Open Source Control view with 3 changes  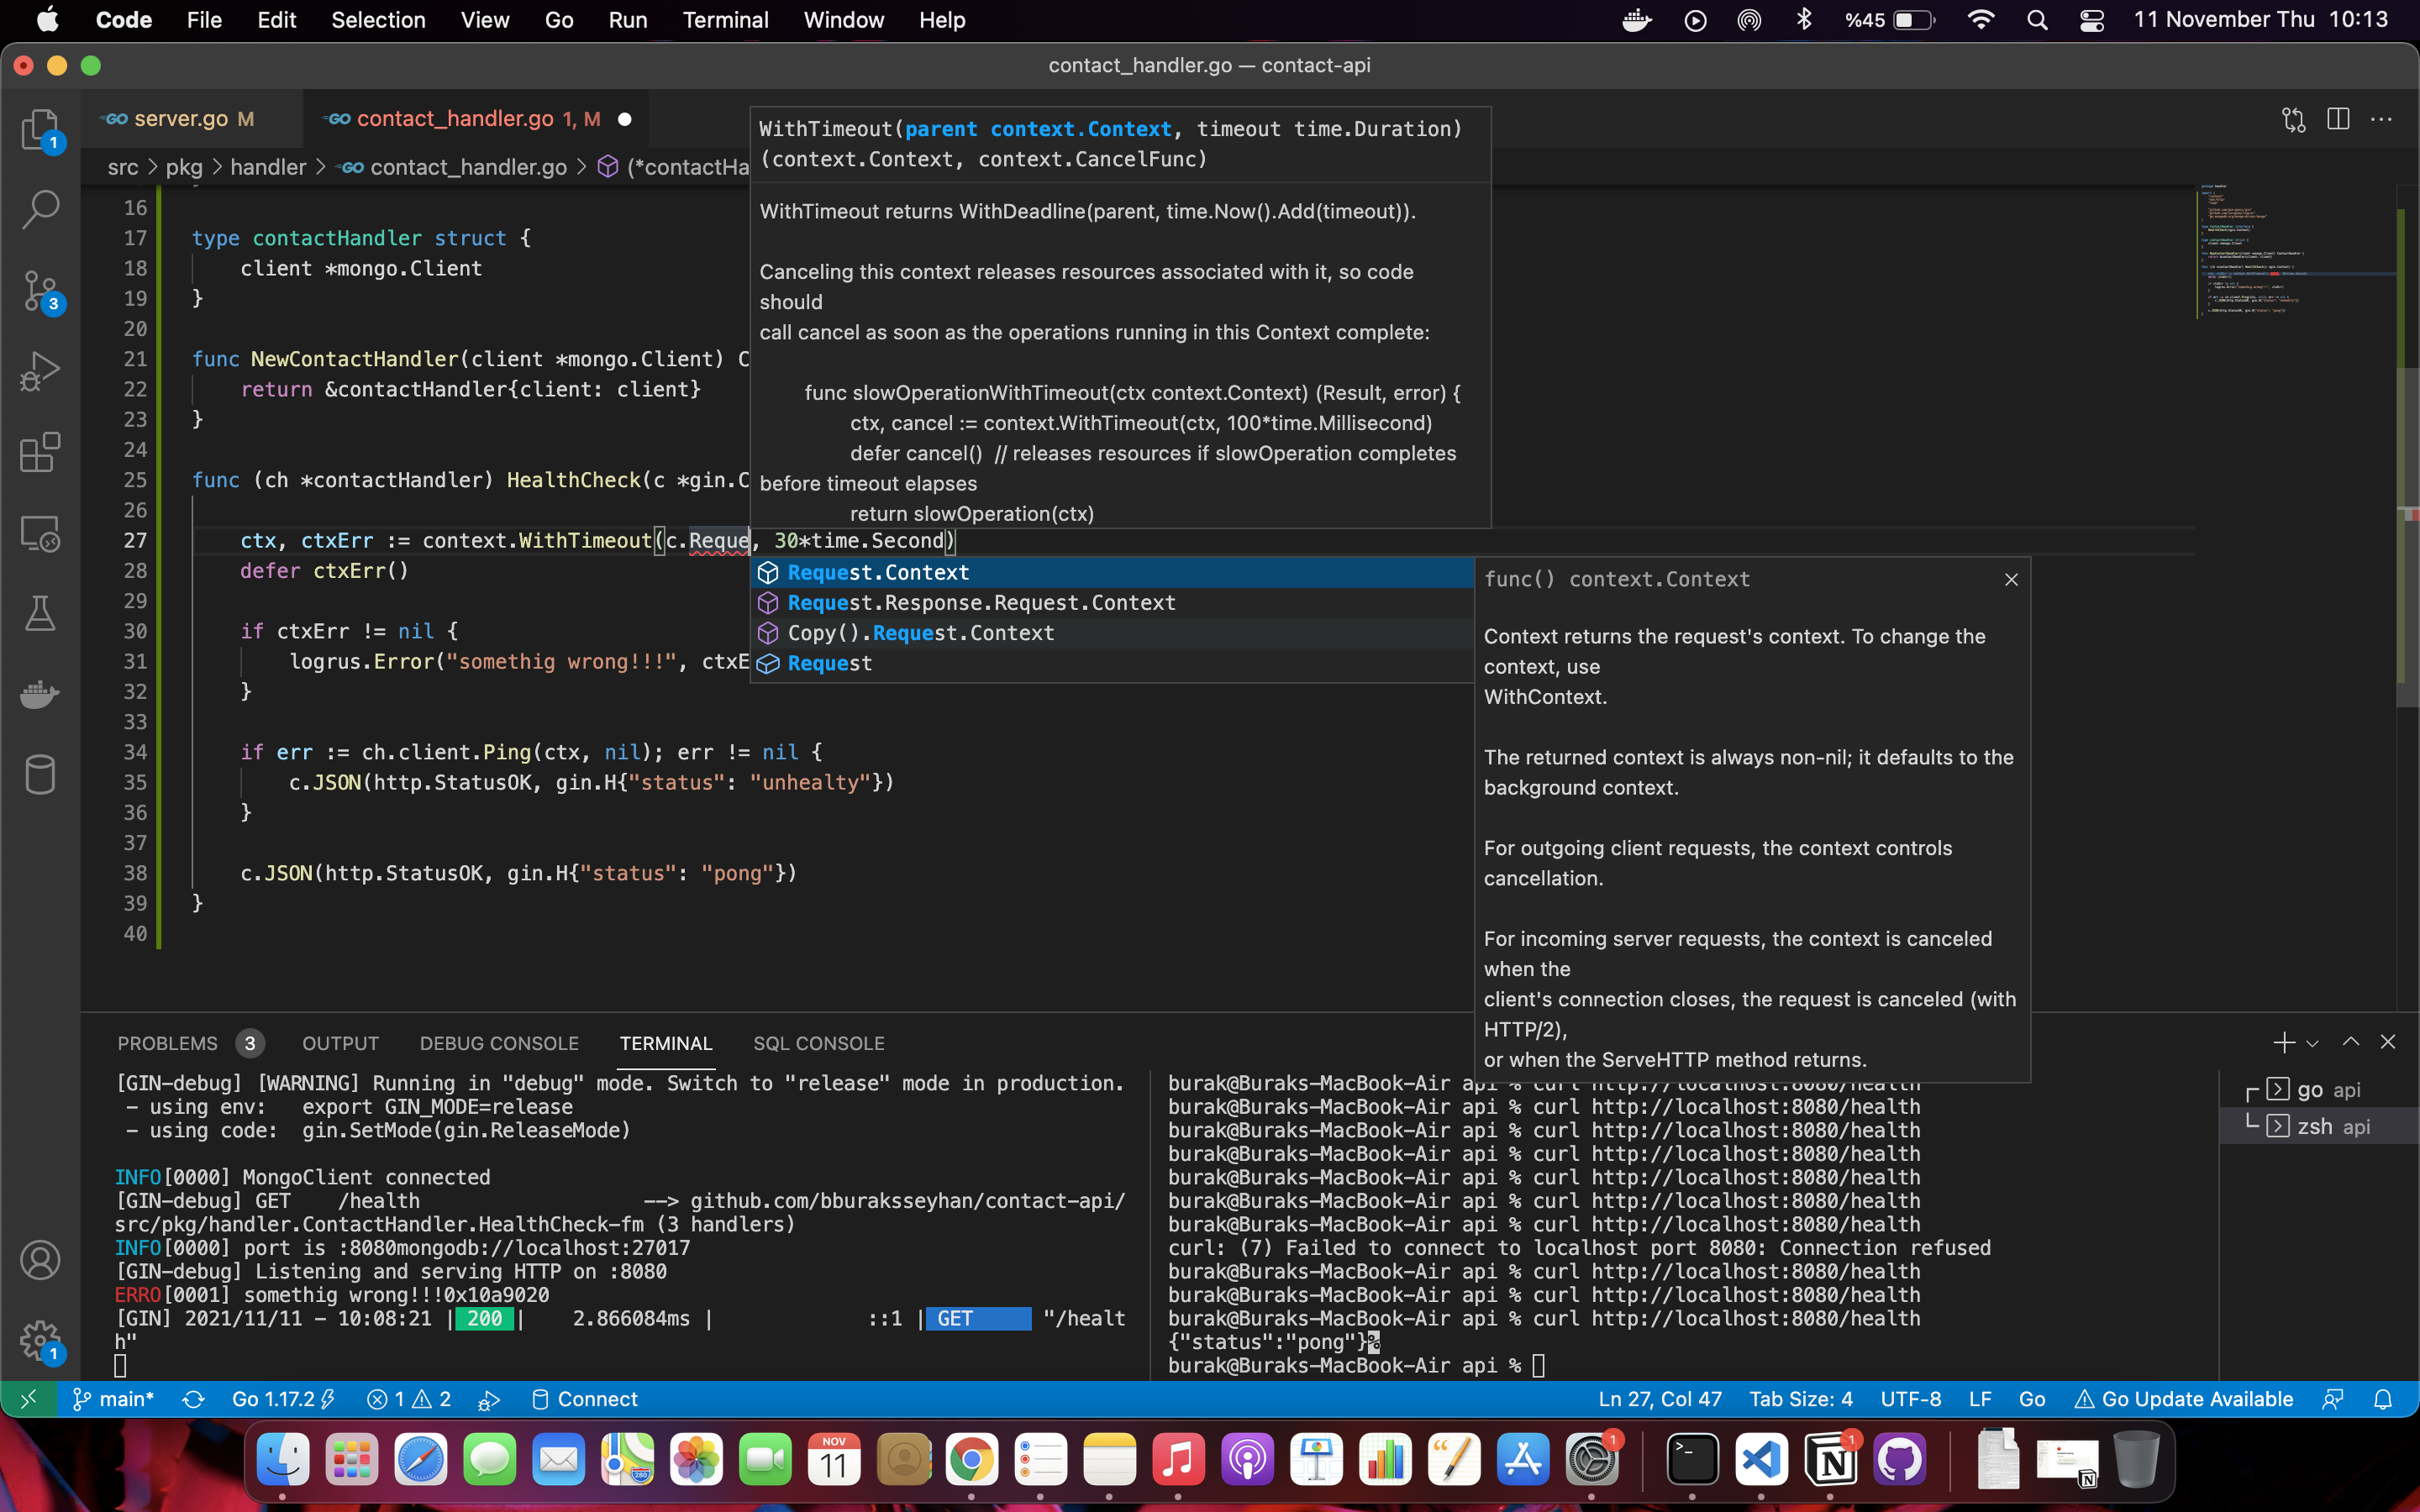[40, 290]
